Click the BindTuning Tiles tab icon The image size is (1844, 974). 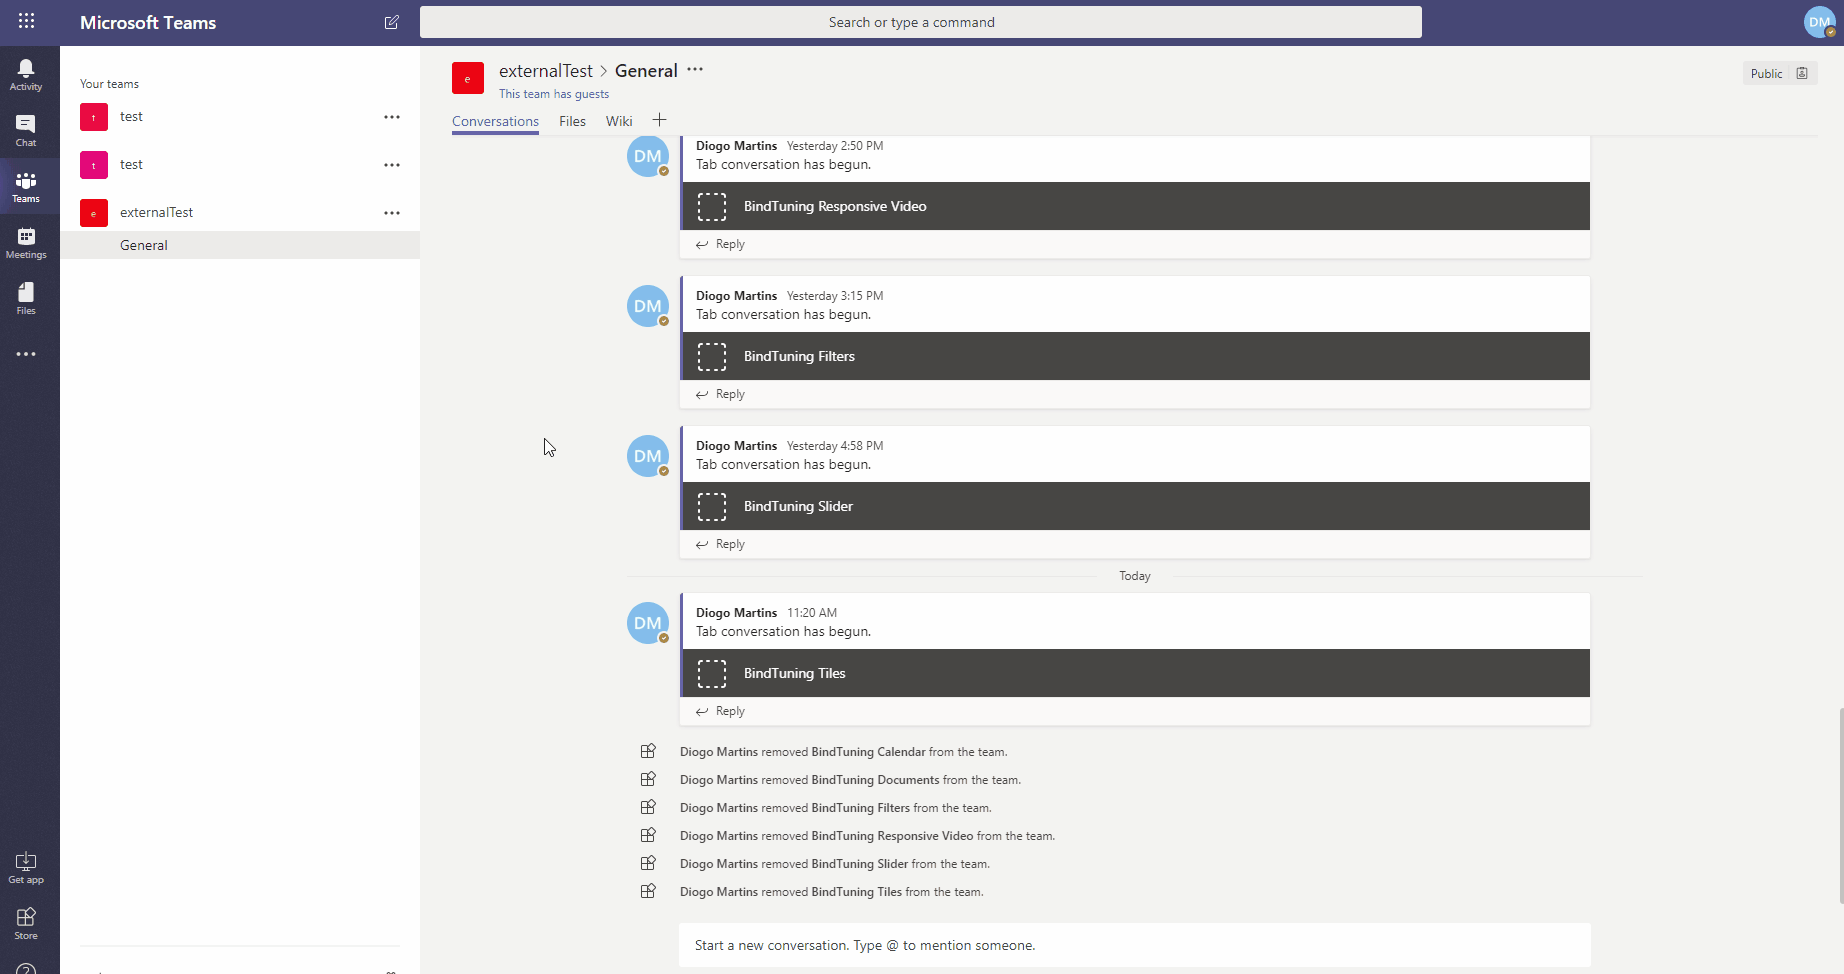coord(712,674)
